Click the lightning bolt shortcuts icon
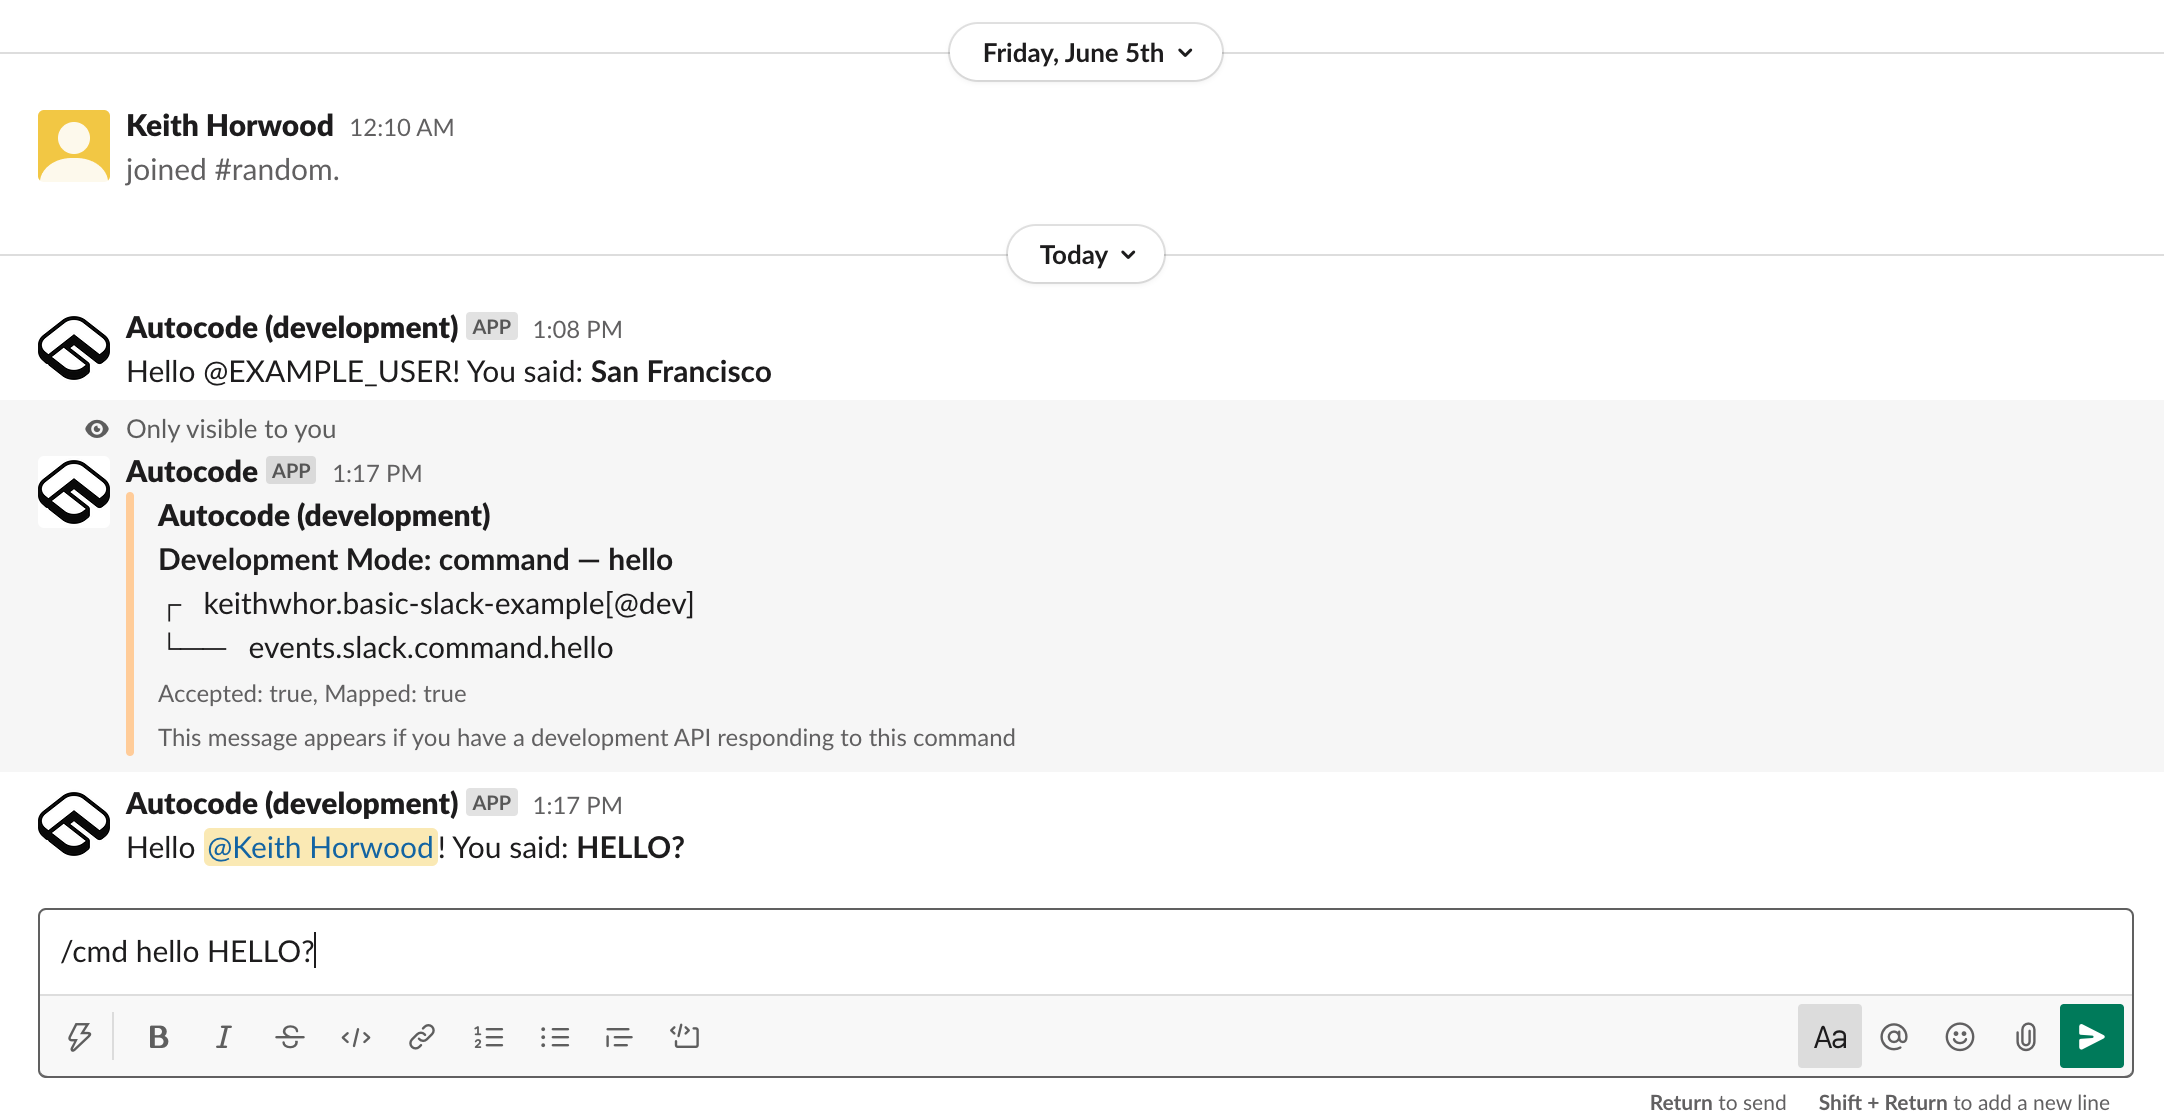 point(79,1037)
